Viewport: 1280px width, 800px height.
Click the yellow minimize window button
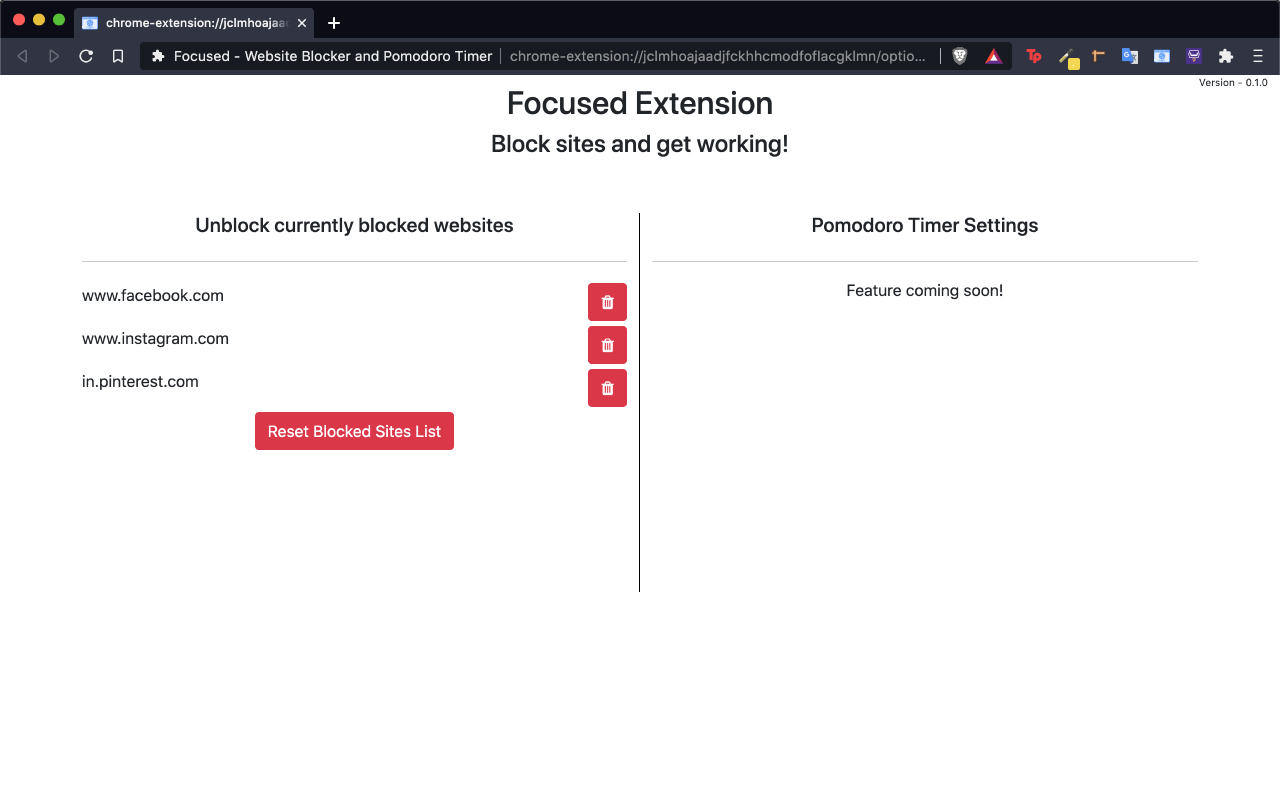[39, 20]
